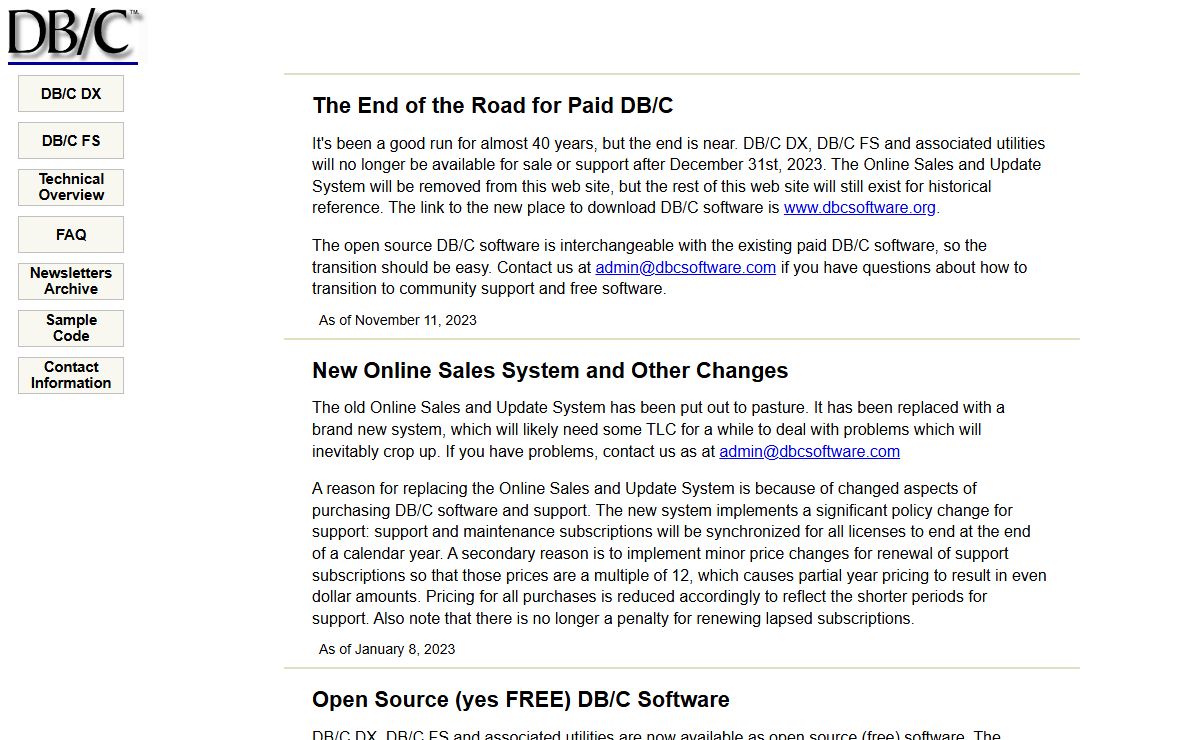Go to Technical Overview
The image size is (1200, 740).
click(x=71, y=187)
